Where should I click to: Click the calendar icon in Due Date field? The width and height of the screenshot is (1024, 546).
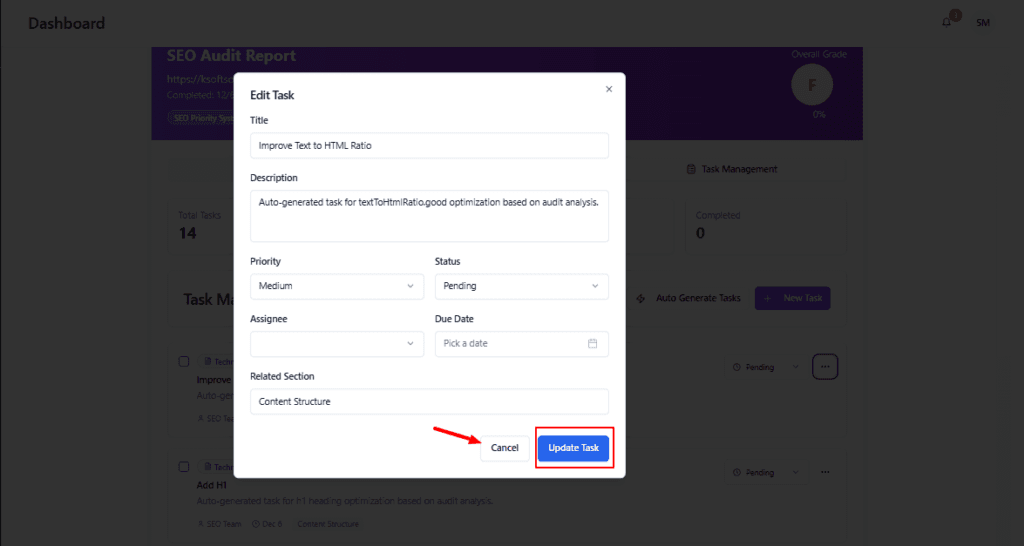tap(592, 343)
